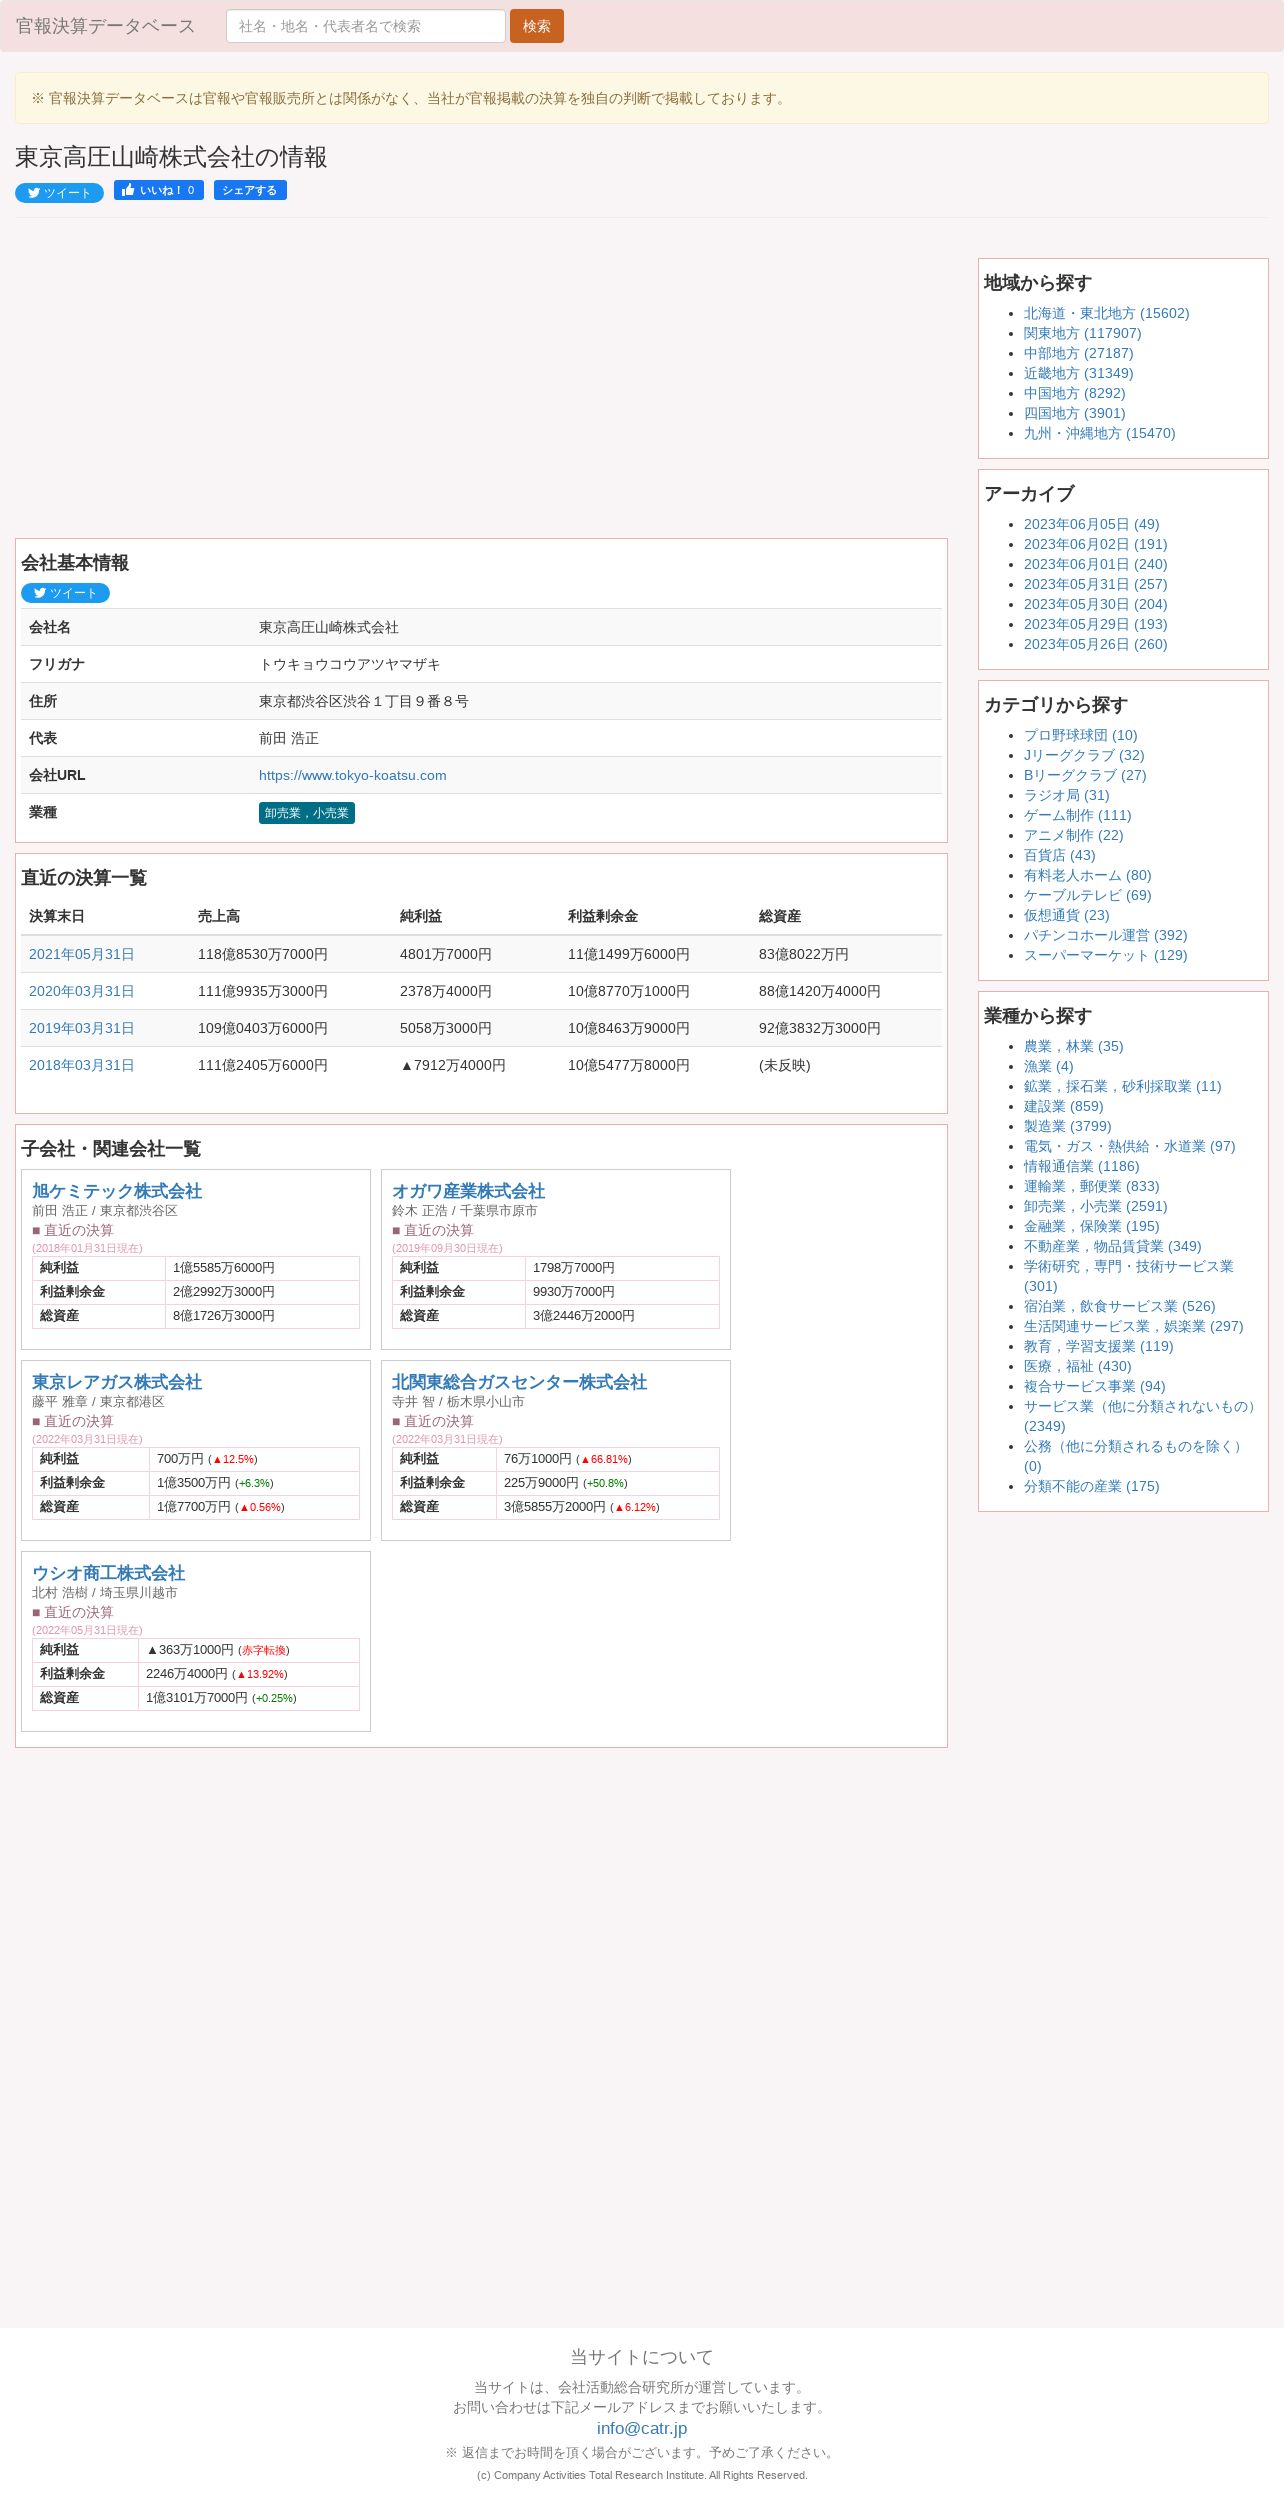Screen dimensions: 1284x2493
Task: Browse 運輸業，郵便業 (833) industry
Action: (x=1091, y=1186)
